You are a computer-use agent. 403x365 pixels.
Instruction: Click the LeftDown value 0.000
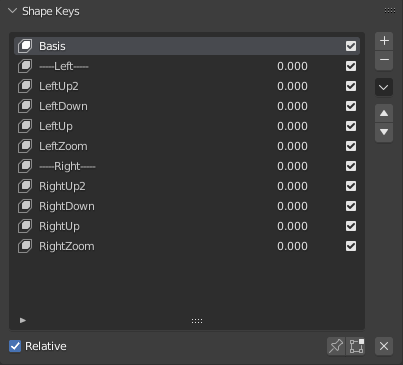(x=292, y=106)
